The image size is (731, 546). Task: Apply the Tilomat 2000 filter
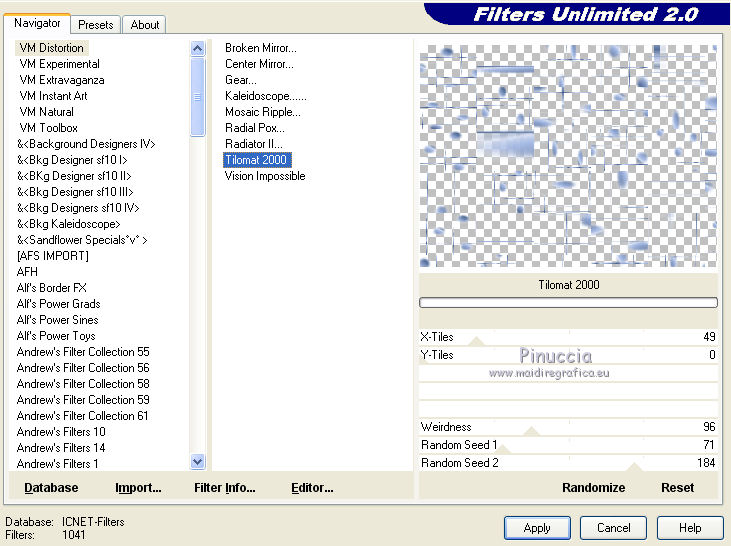(537, 528)
